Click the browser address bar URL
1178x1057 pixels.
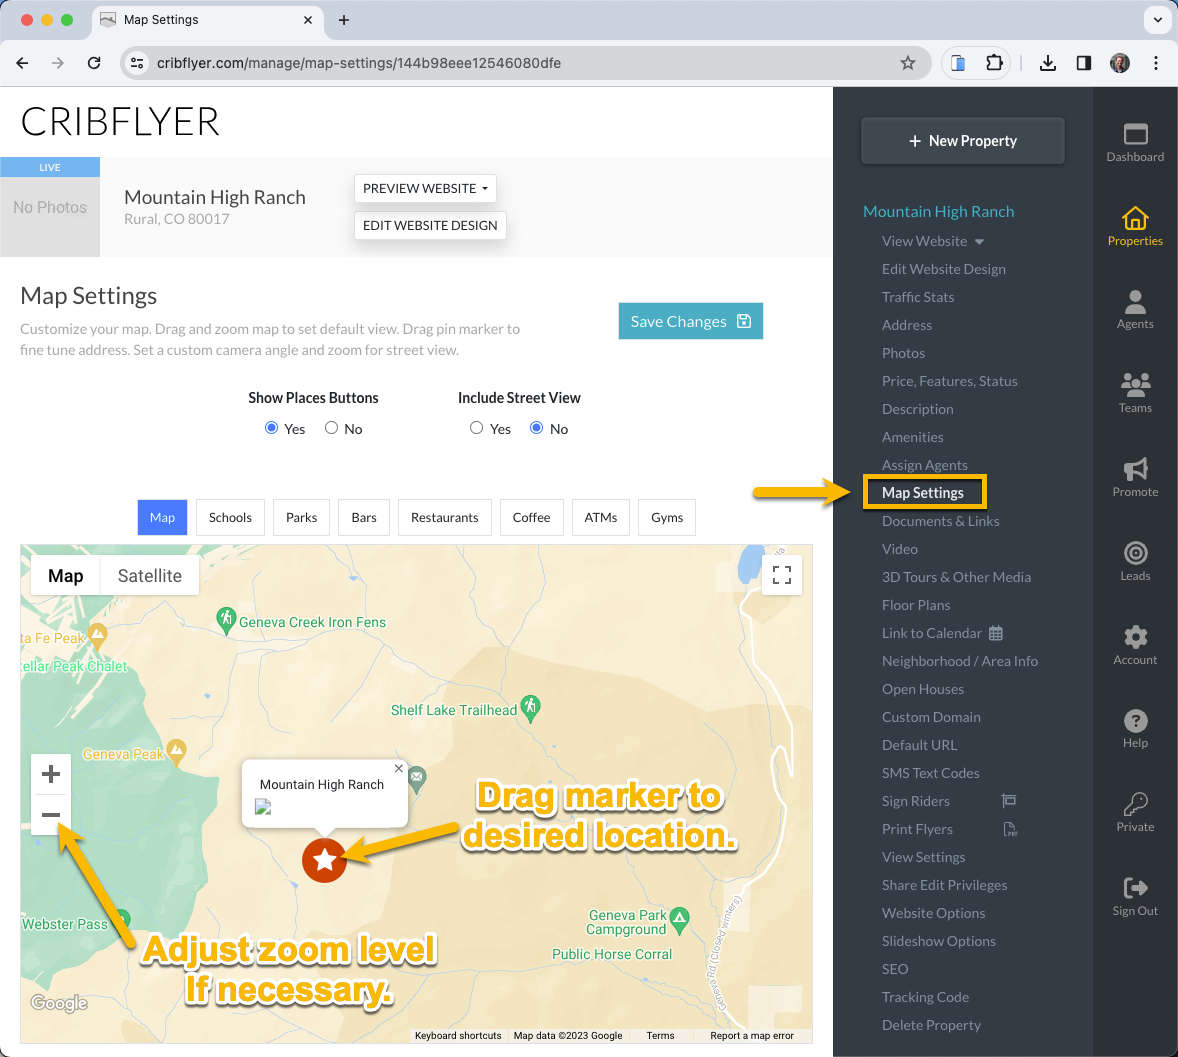[358, 63]
